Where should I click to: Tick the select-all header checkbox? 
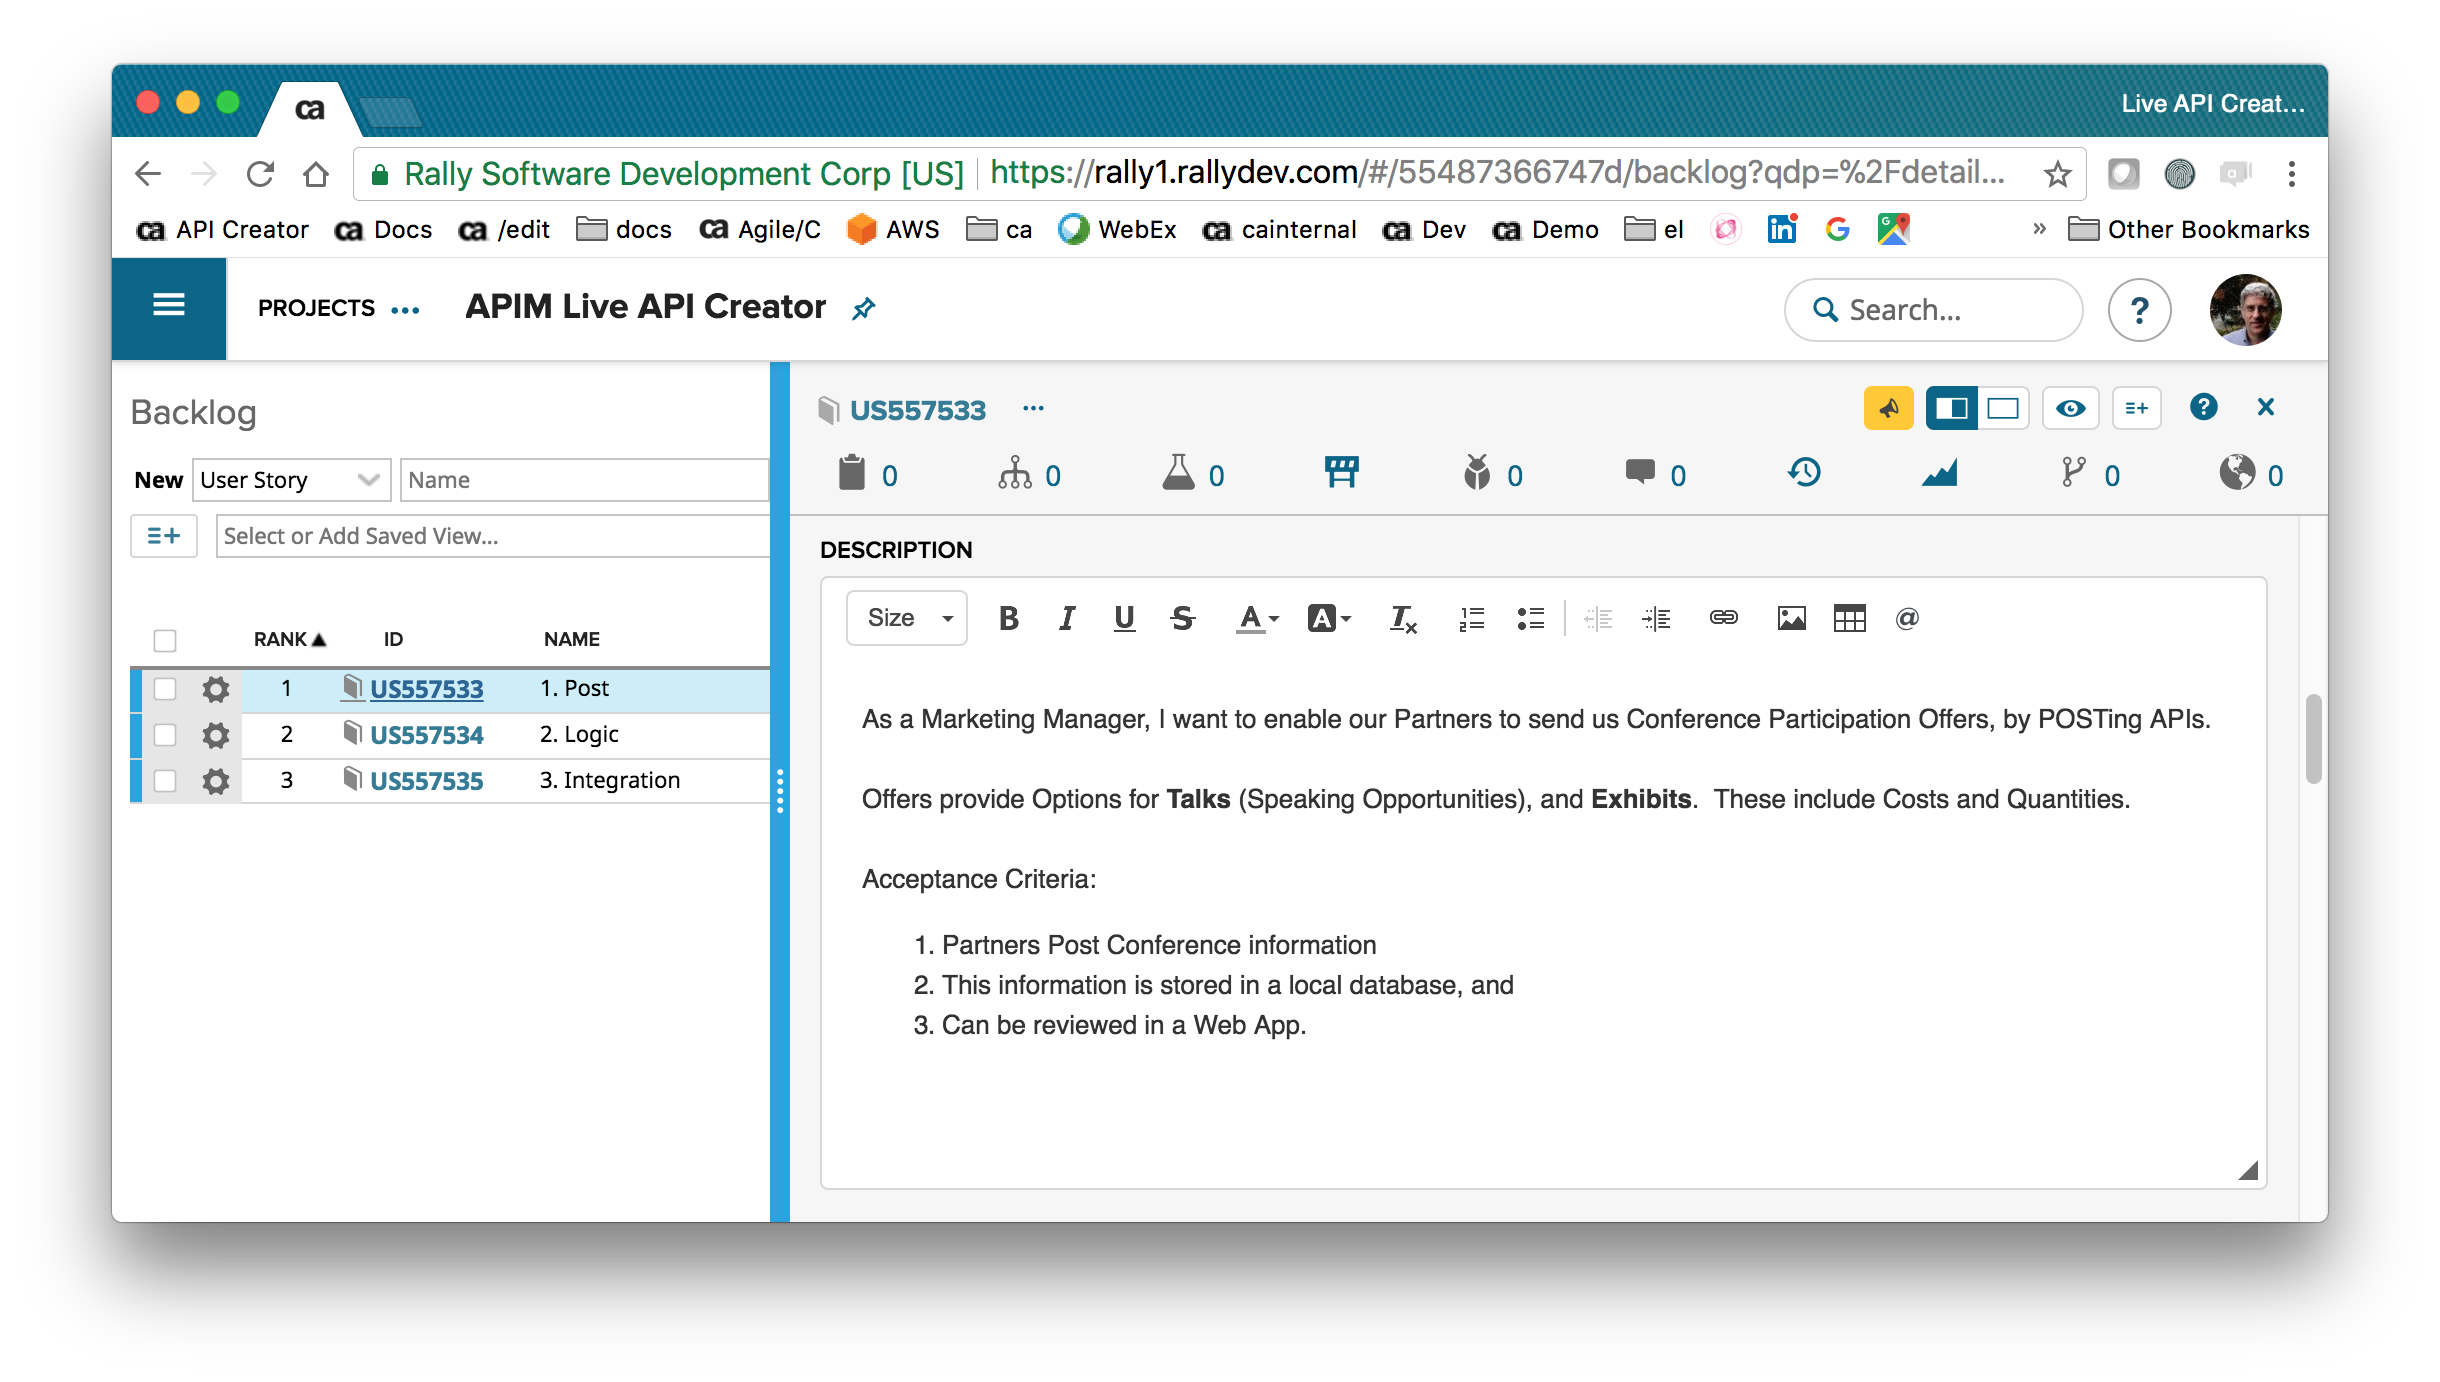point(165,640)
